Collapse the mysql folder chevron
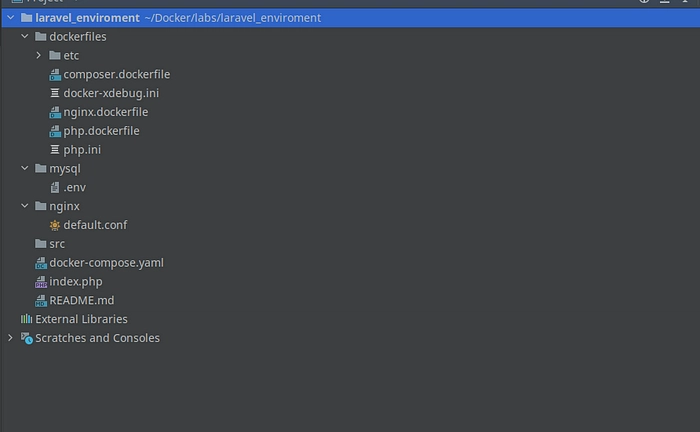700x432 pixels. (25, 168)
